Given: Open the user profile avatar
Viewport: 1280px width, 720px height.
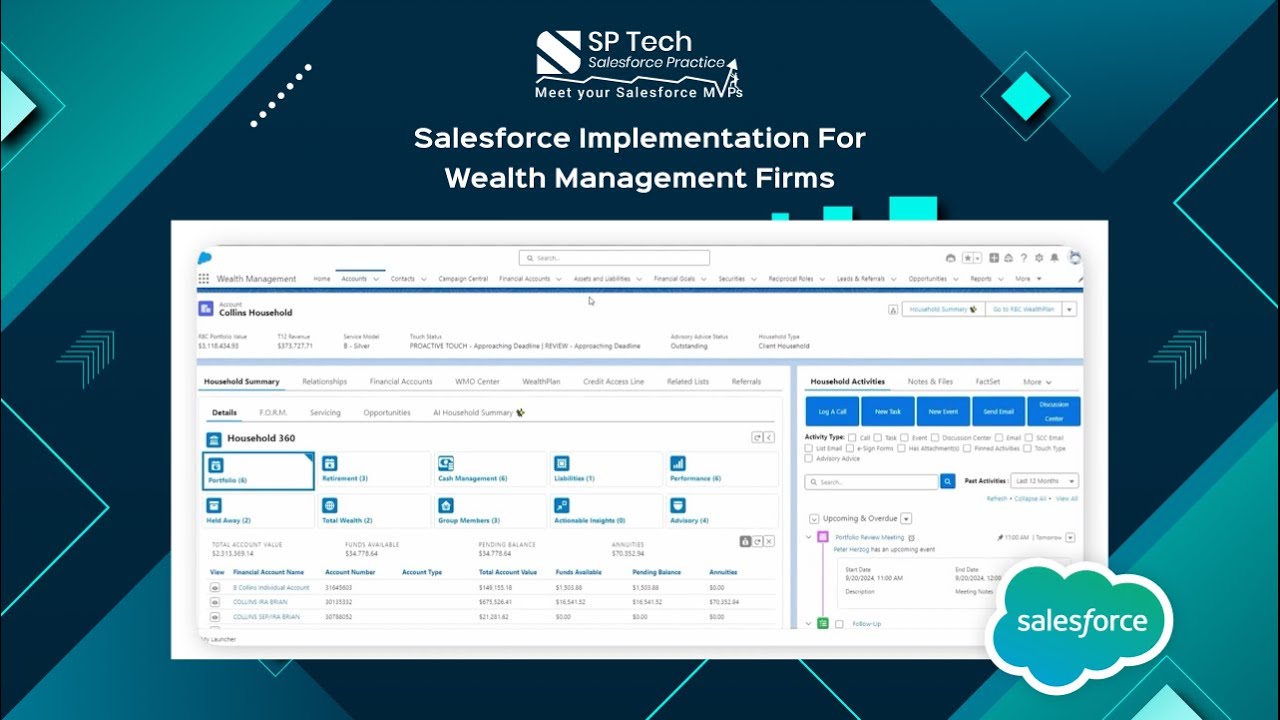Looking at the screenshot, I should 1074,258.
